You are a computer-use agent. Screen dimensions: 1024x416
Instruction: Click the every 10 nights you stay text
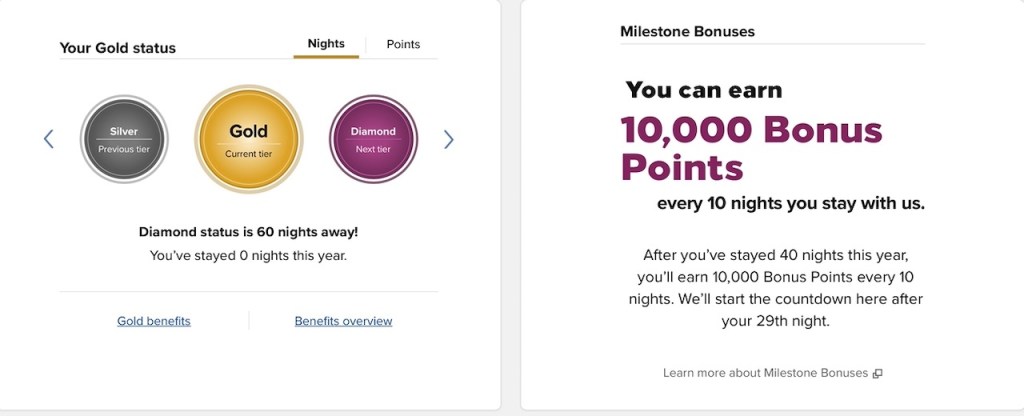coord(790,203)
